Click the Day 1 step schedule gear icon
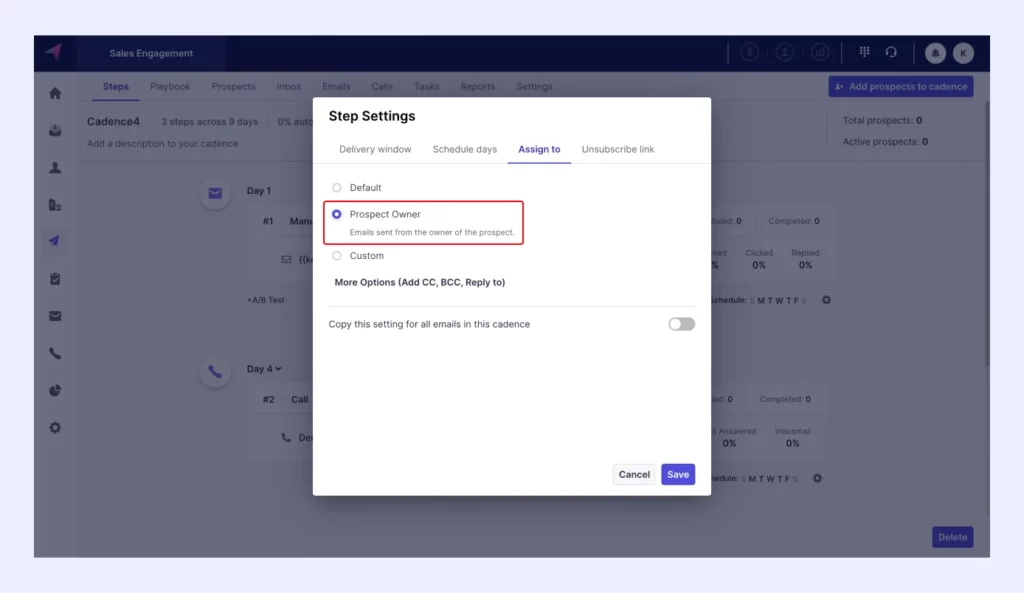 tap(826, 300)
